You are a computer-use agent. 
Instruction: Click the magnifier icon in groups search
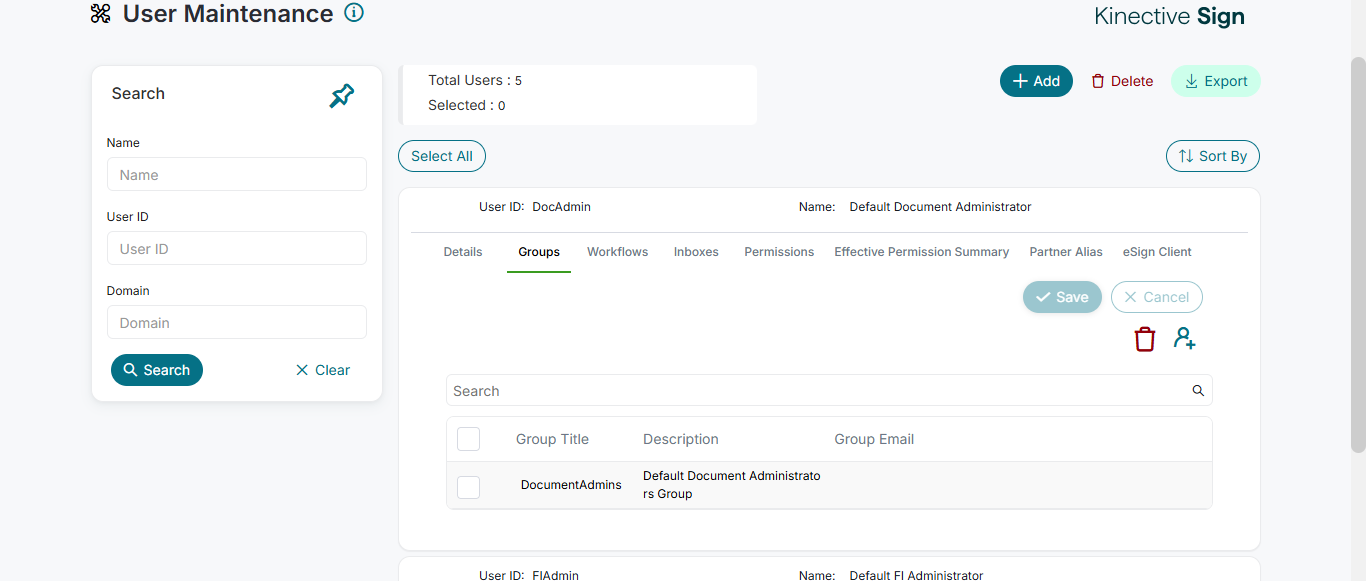click(x=1198, y=391)
